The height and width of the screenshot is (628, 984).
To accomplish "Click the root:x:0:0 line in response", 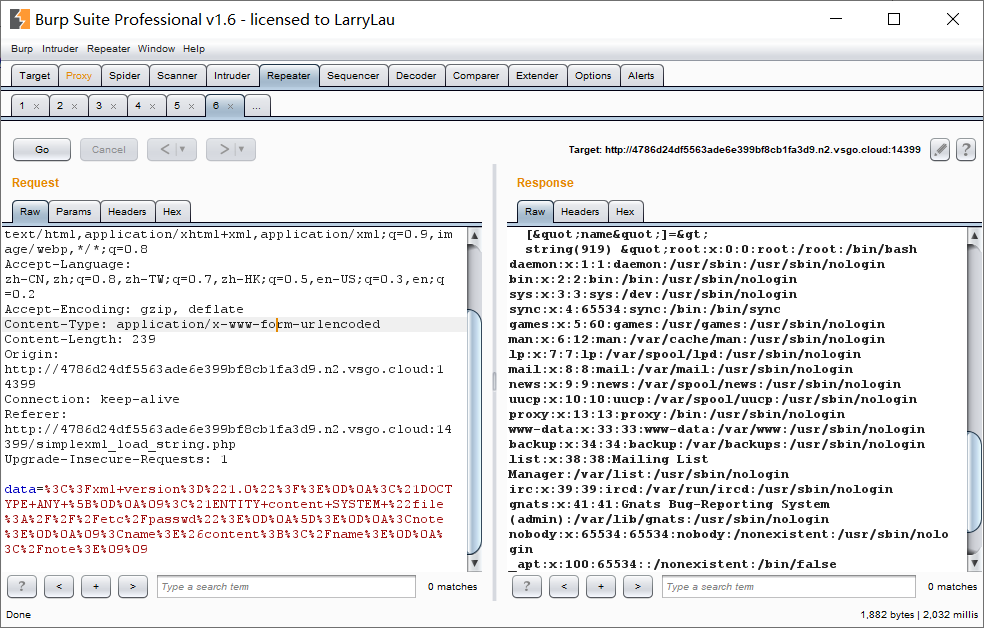I will pyautogui.click(x=721, y=249).
